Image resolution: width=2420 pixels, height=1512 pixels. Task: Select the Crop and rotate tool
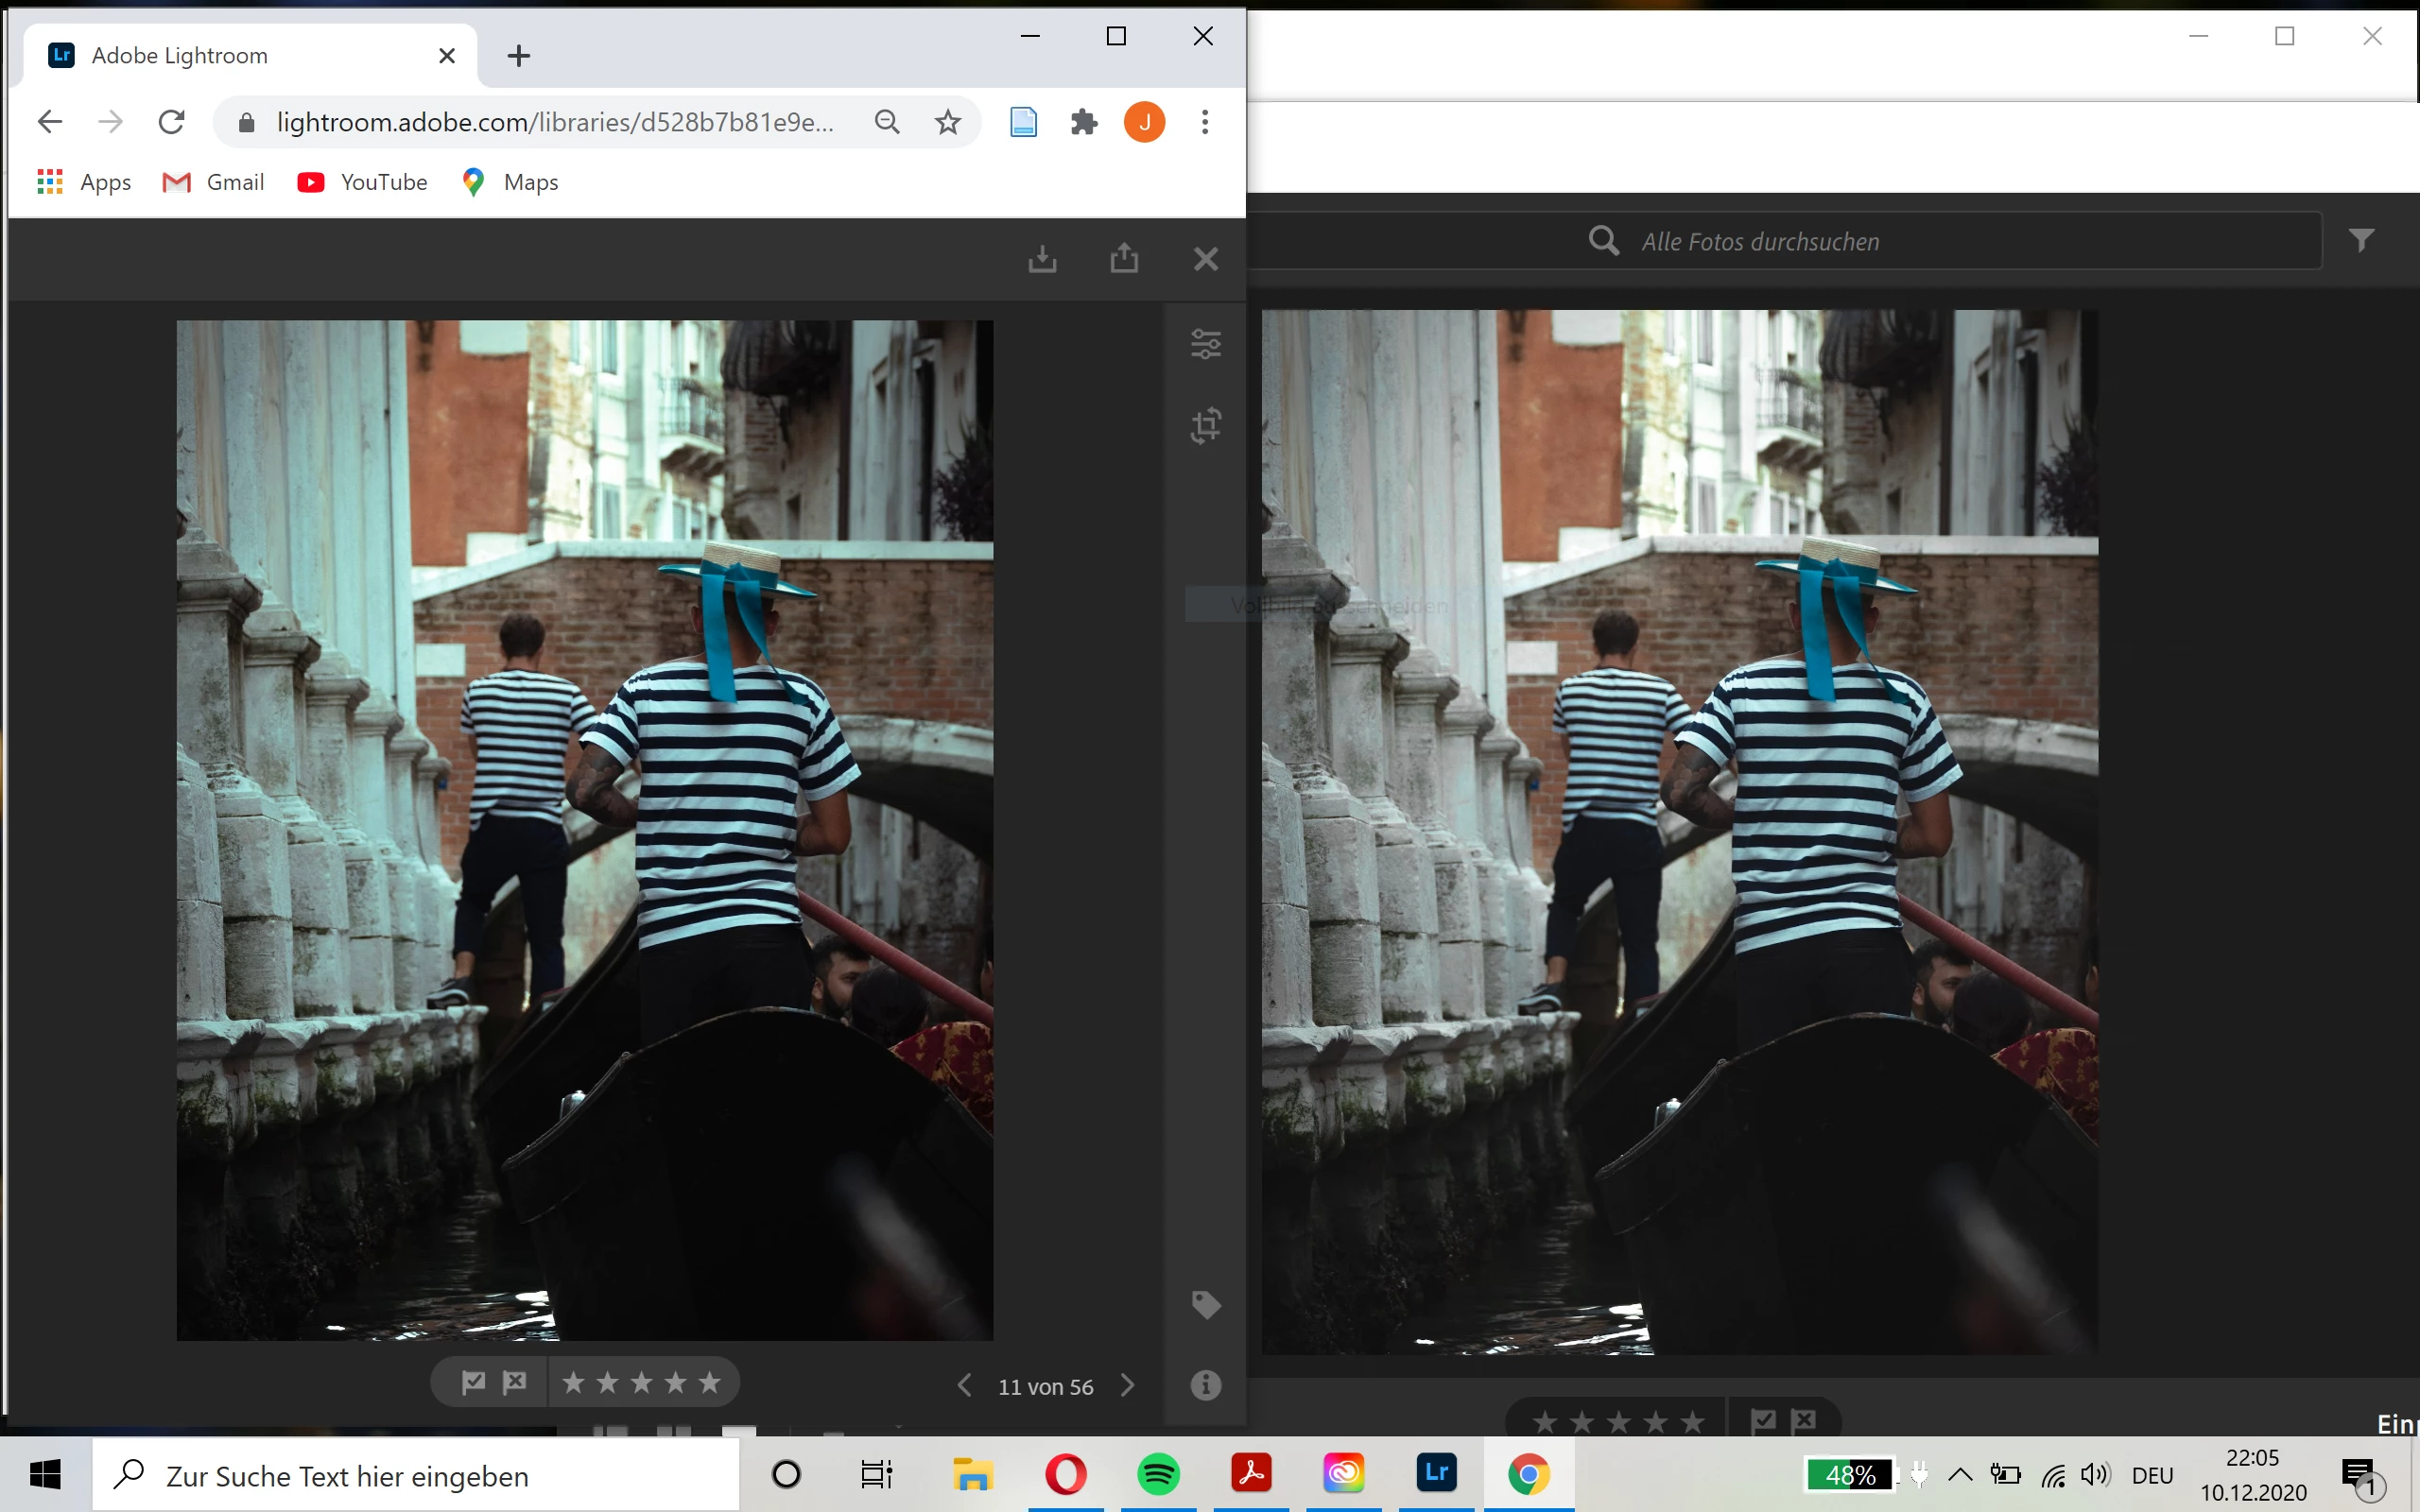(x=1205, y=425)
